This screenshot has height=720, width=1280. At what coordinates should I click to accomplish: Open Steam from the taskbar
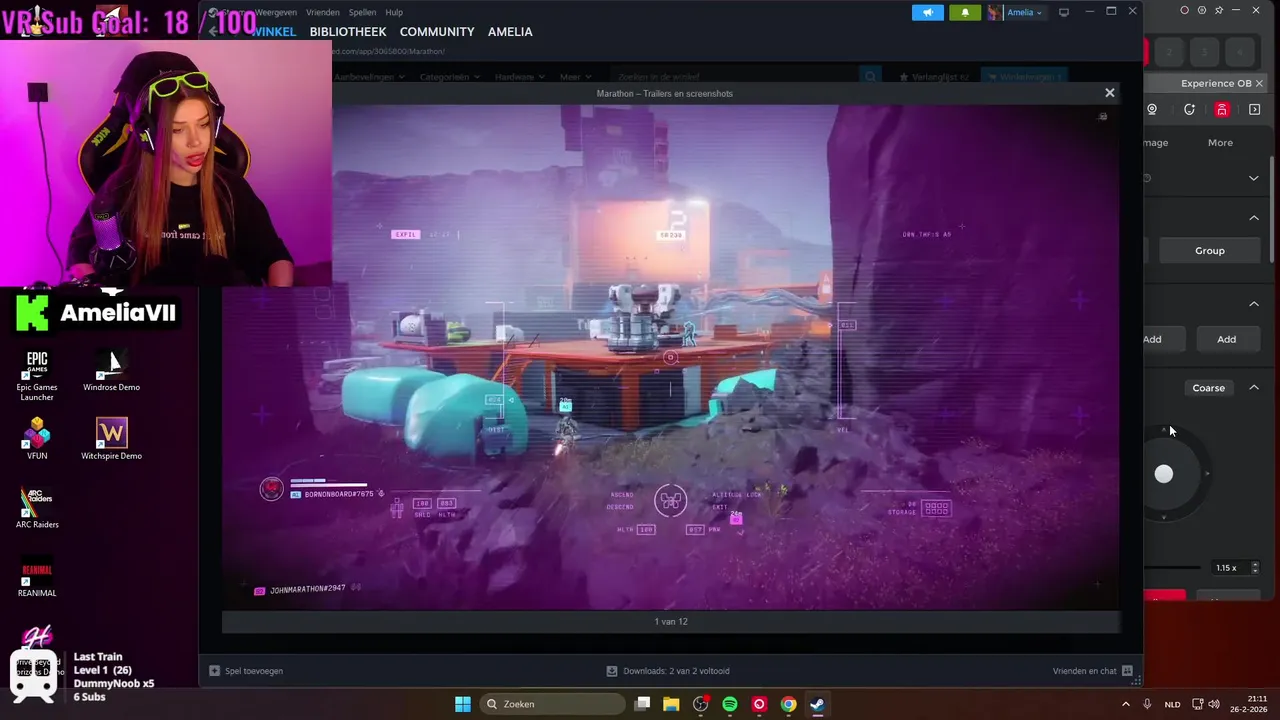pos(817,704)
